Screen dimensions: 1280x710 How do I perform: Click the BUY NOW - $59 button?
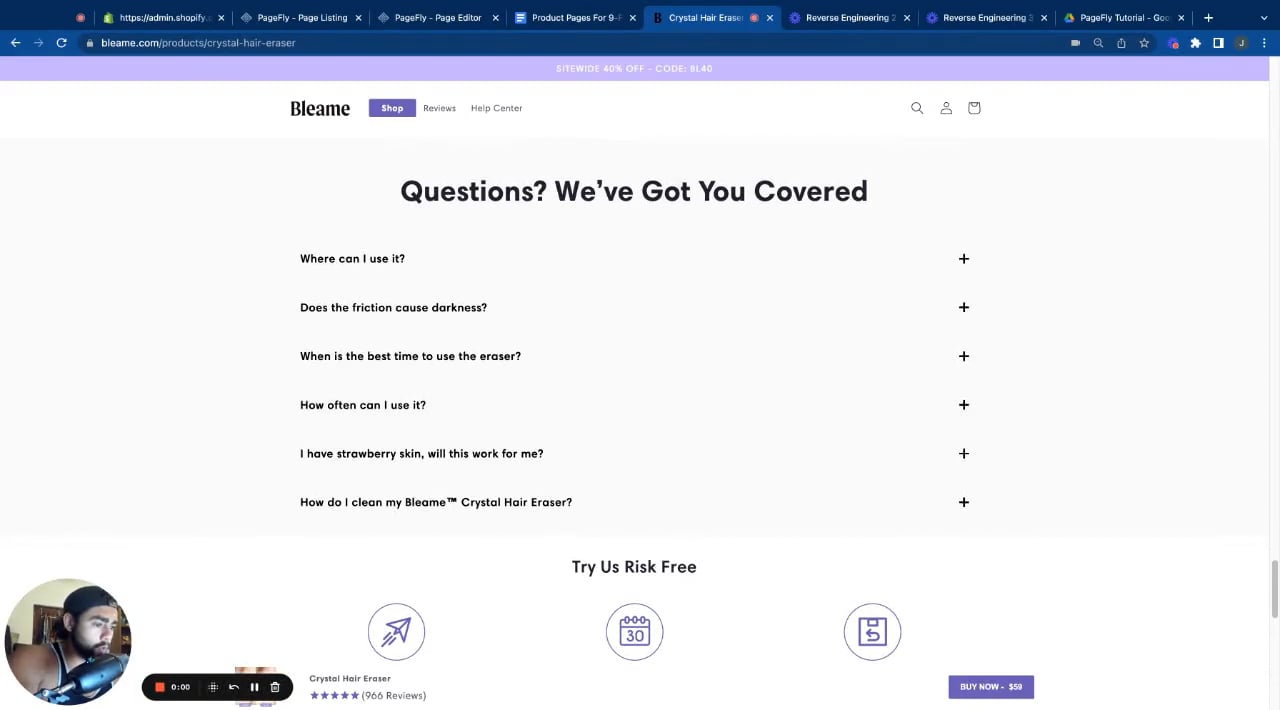tap(991, 687)
